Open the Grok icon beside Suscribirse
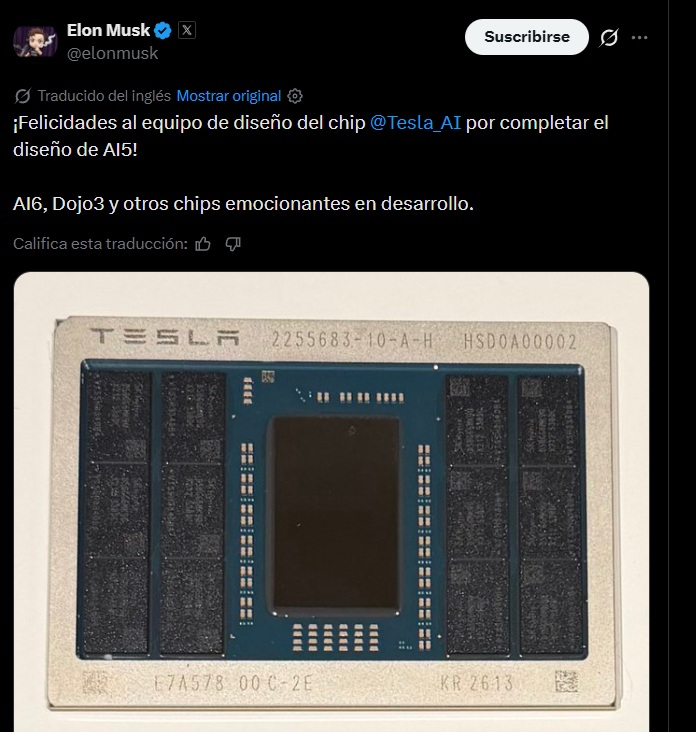Image resolution: width=696 pixels, height=732 pixels. [x=608, y=38]
